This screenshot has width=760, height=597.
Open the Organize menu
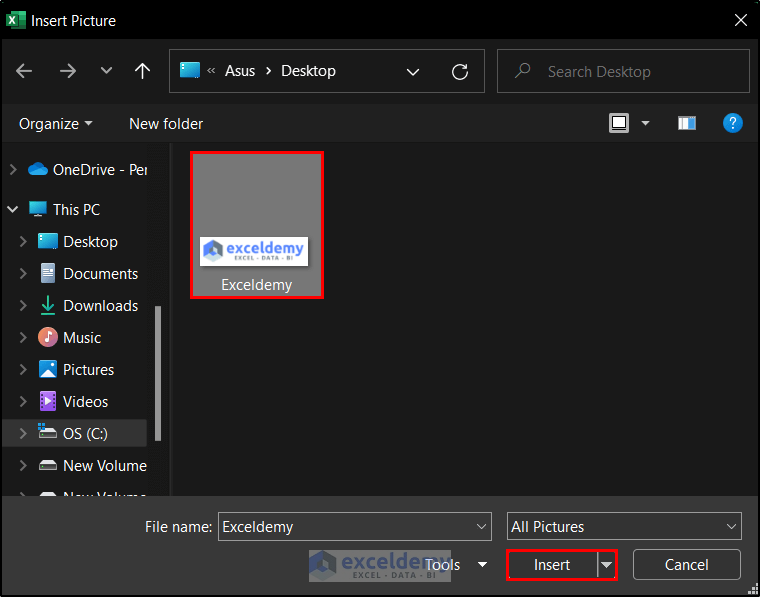(x=55, y=124)
